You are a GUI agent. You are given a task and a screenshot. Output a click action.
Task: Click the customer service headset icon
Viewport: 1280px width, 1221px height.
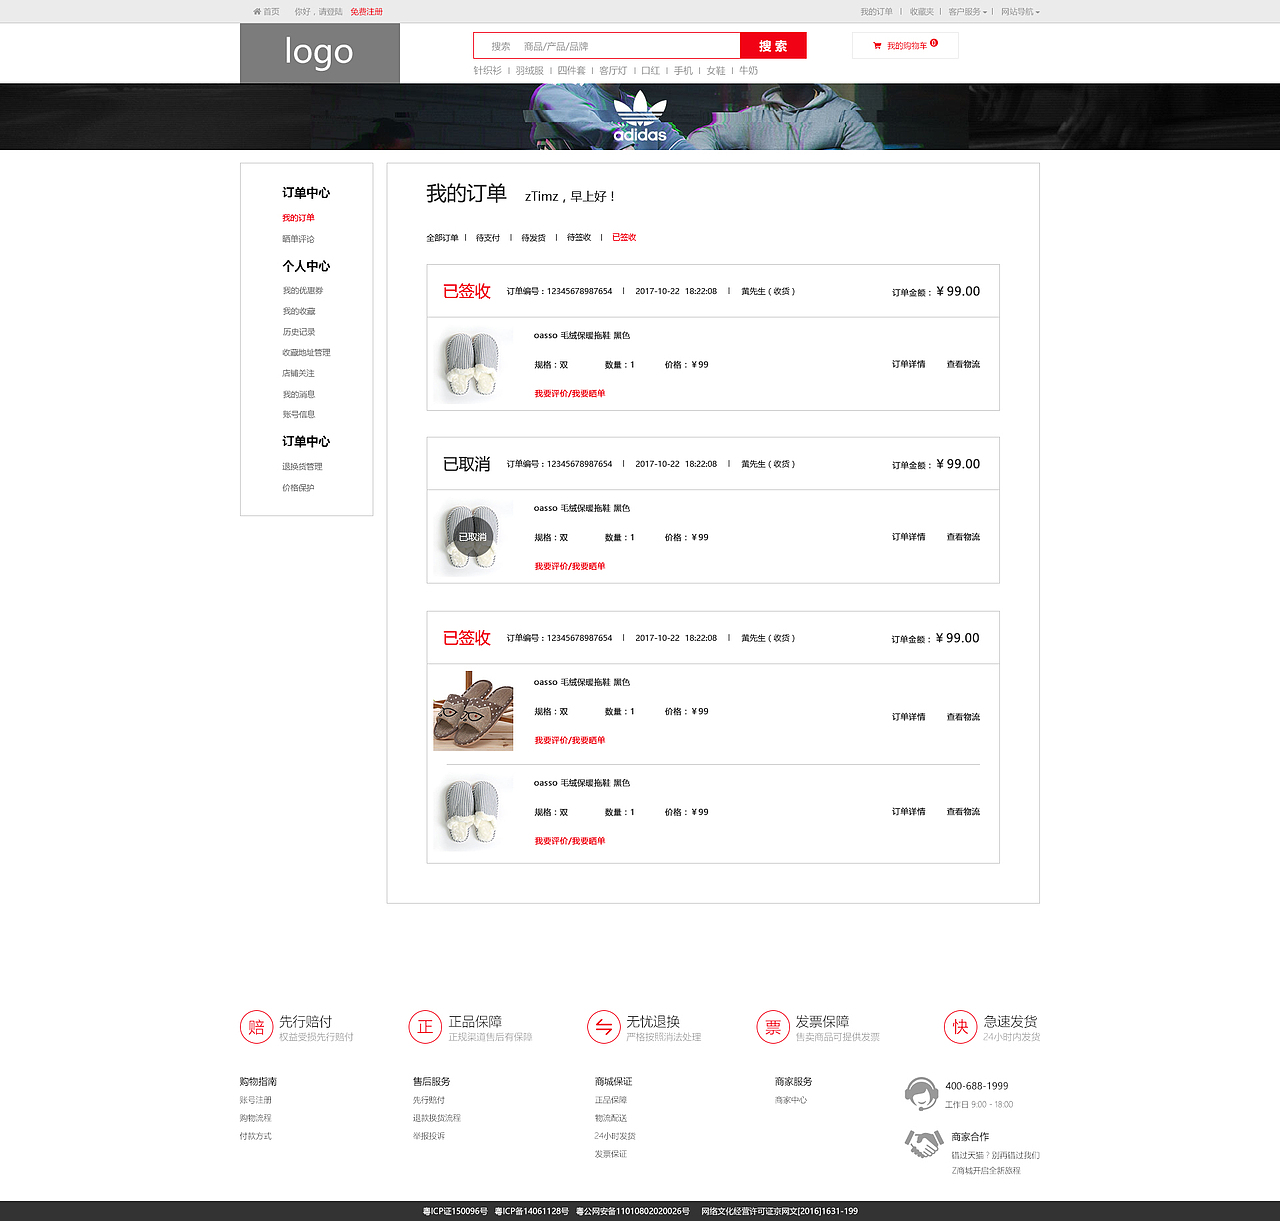[920, 1094]
